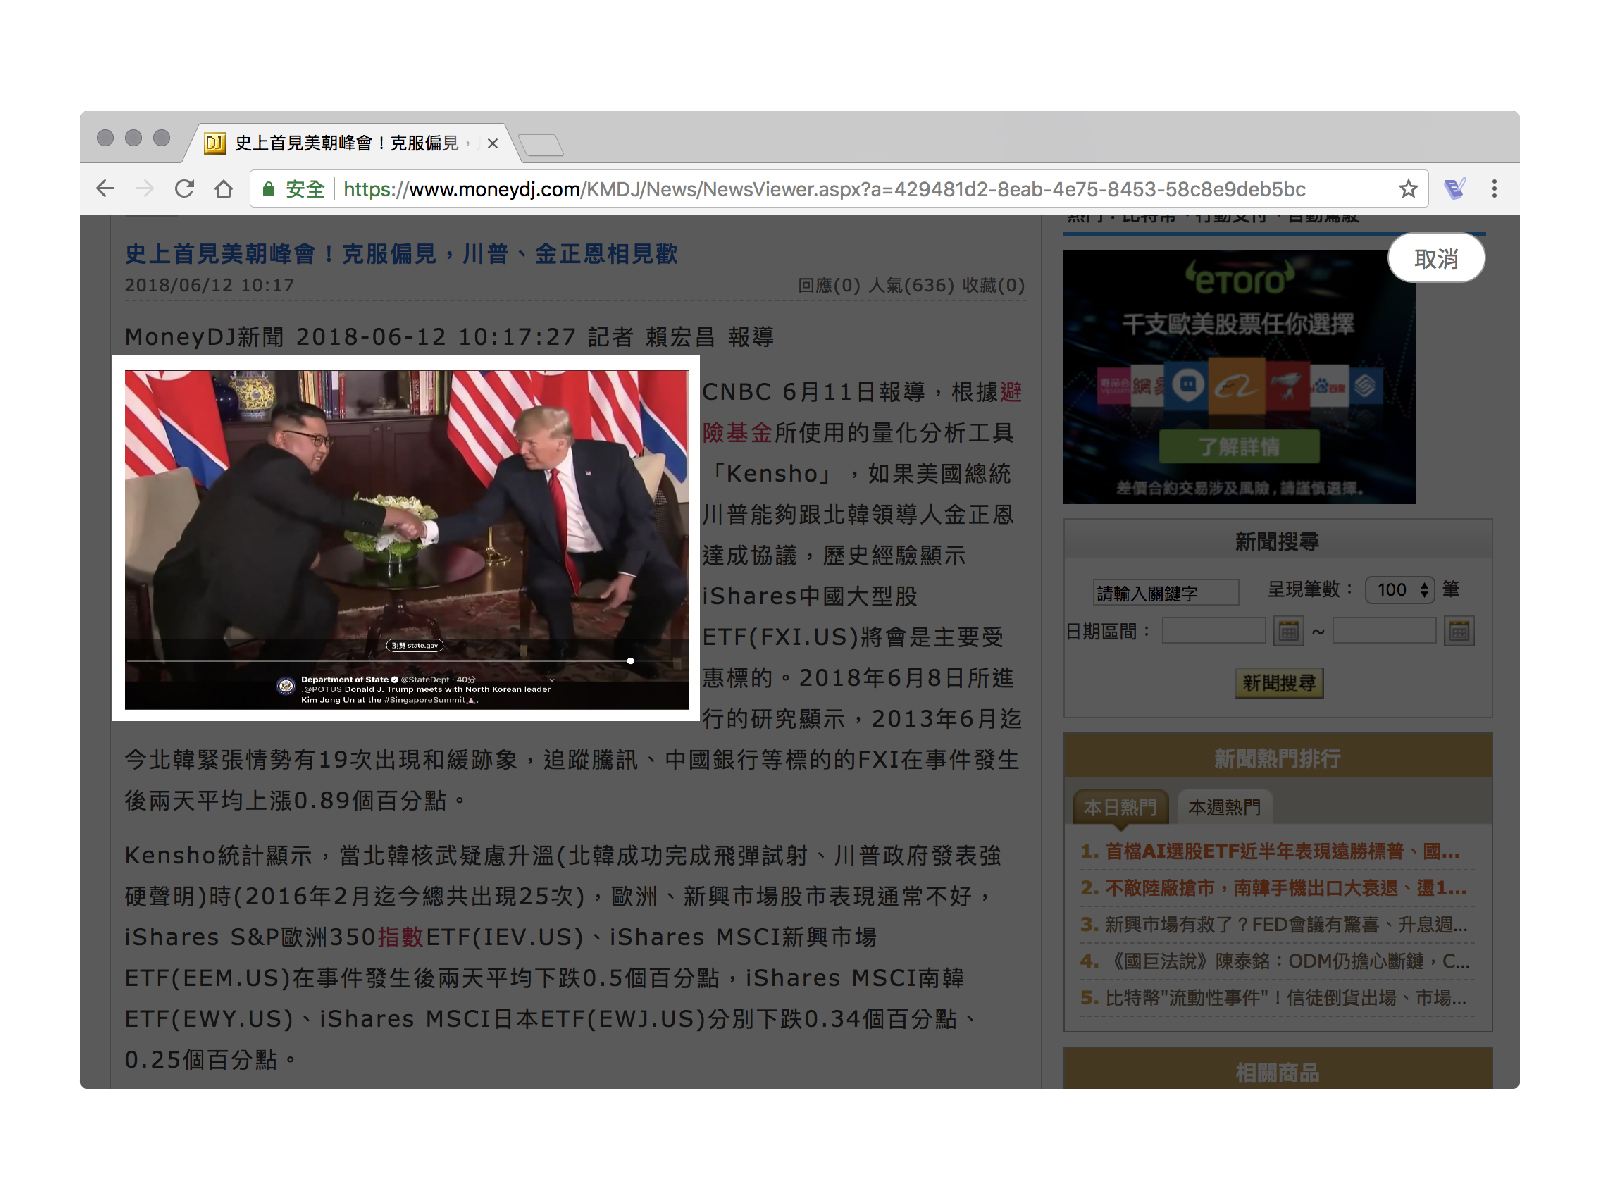Click the green secure padlock icon
Viewport: 1600px width, 1200px height.
click(x=268, y=189)
